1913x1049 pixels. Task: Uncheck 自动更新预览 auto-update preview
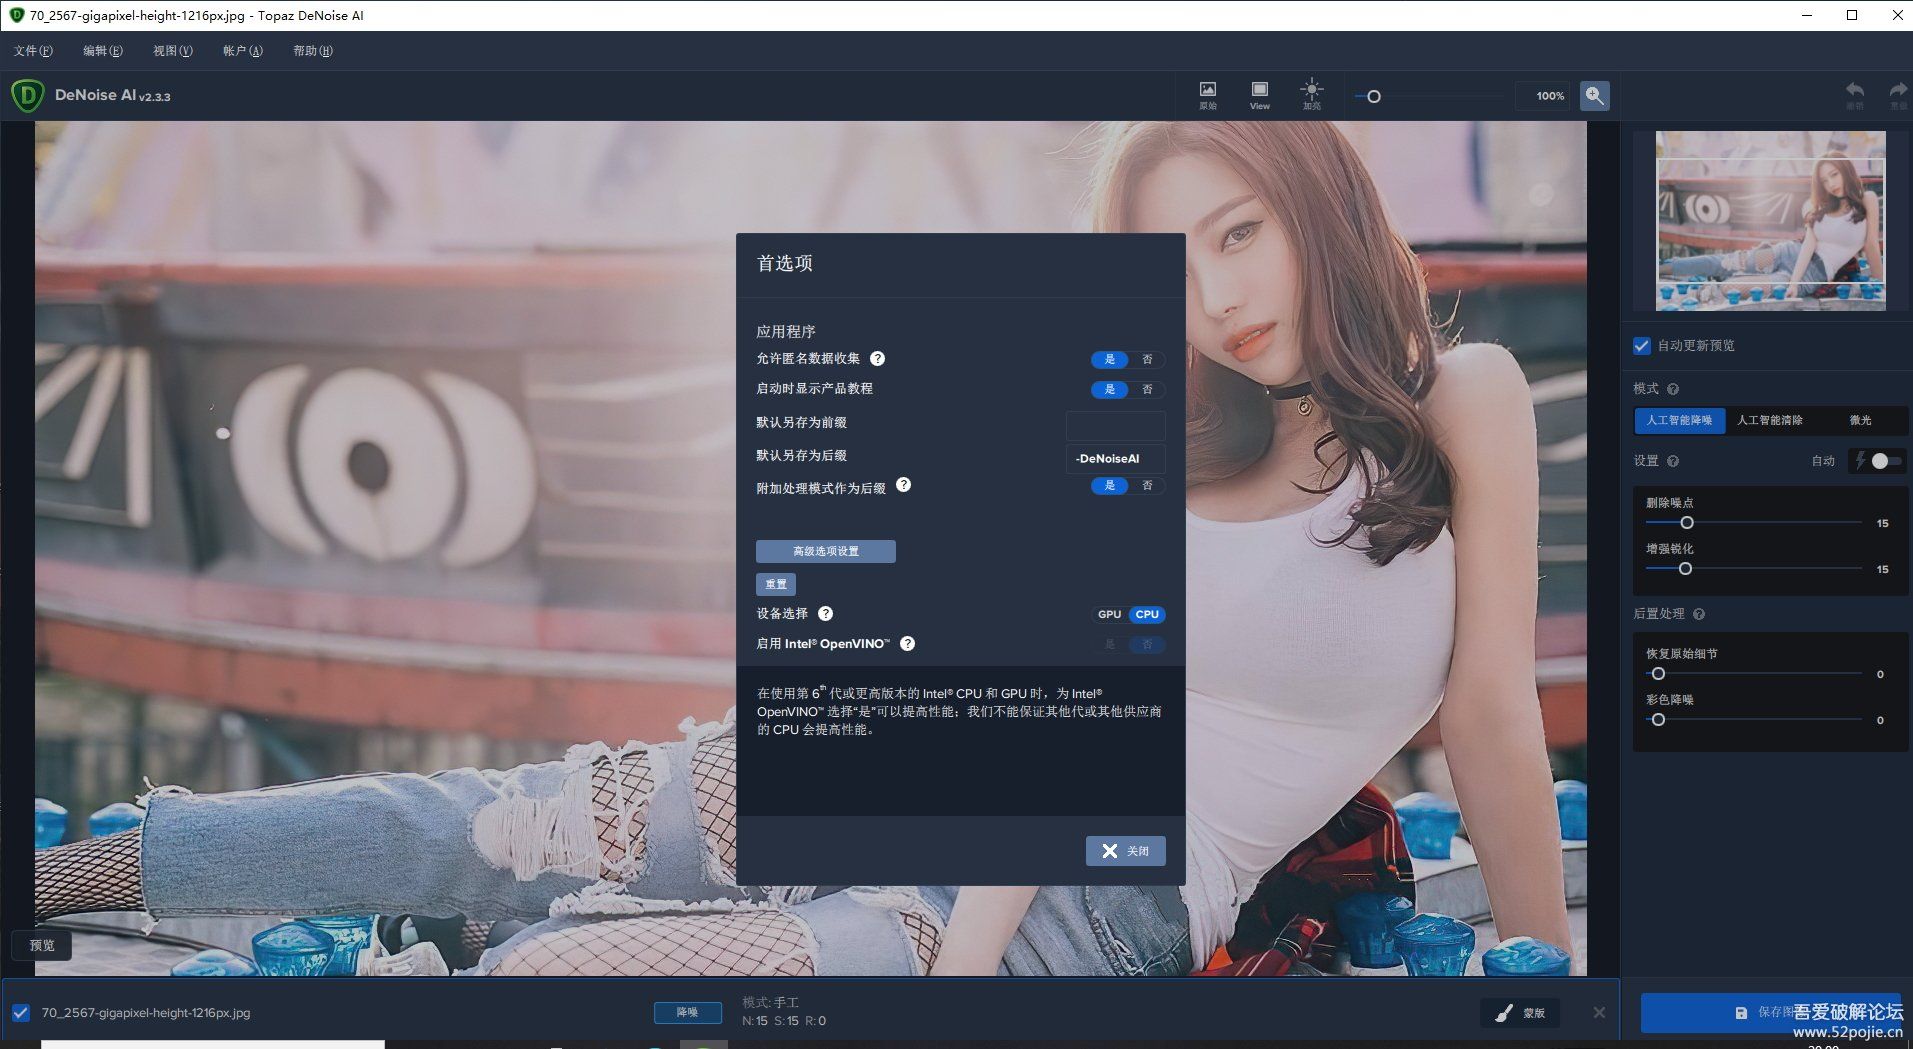pos(1641,346)
